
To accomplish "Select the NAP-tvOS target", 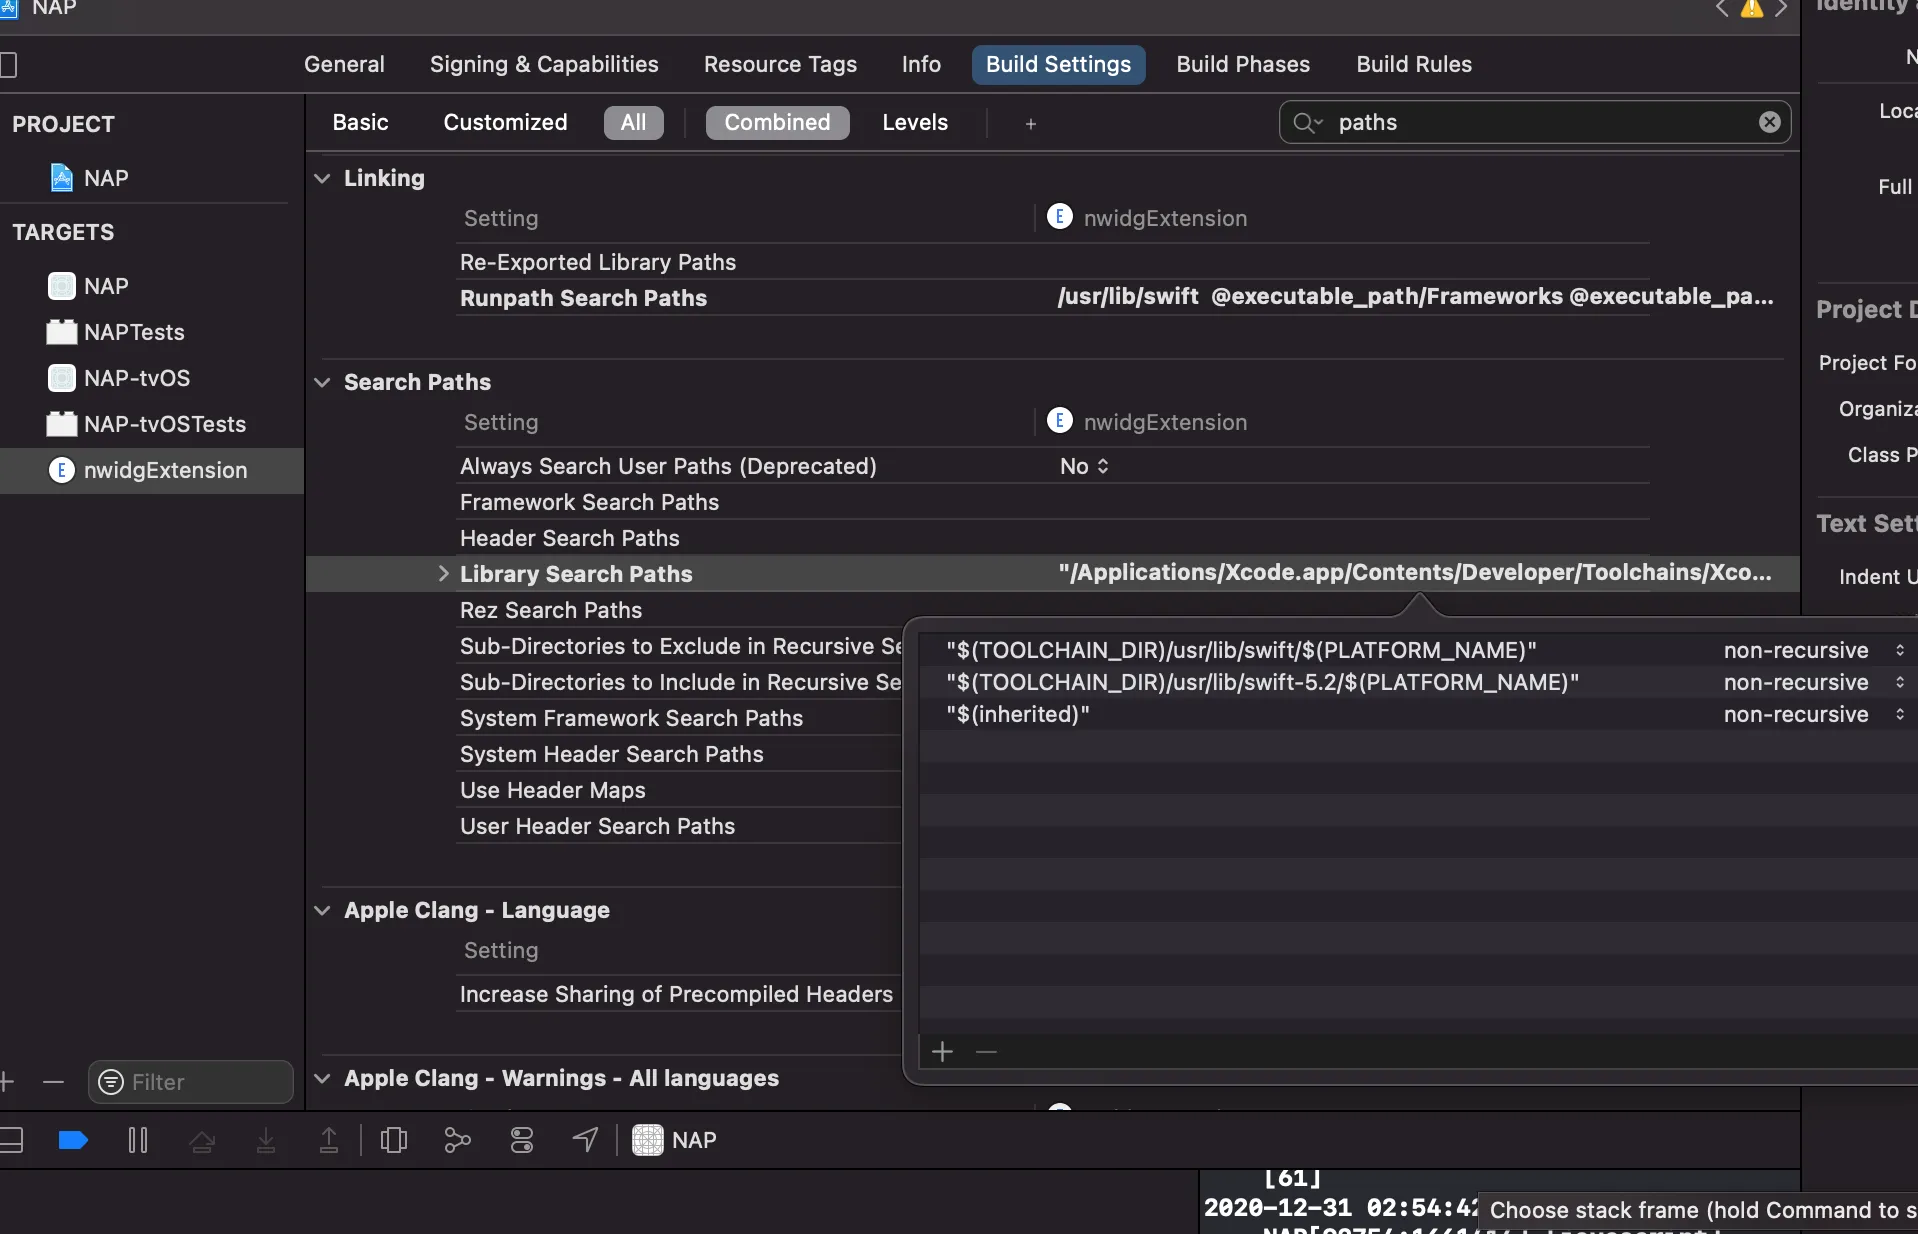I will (119, 378).
